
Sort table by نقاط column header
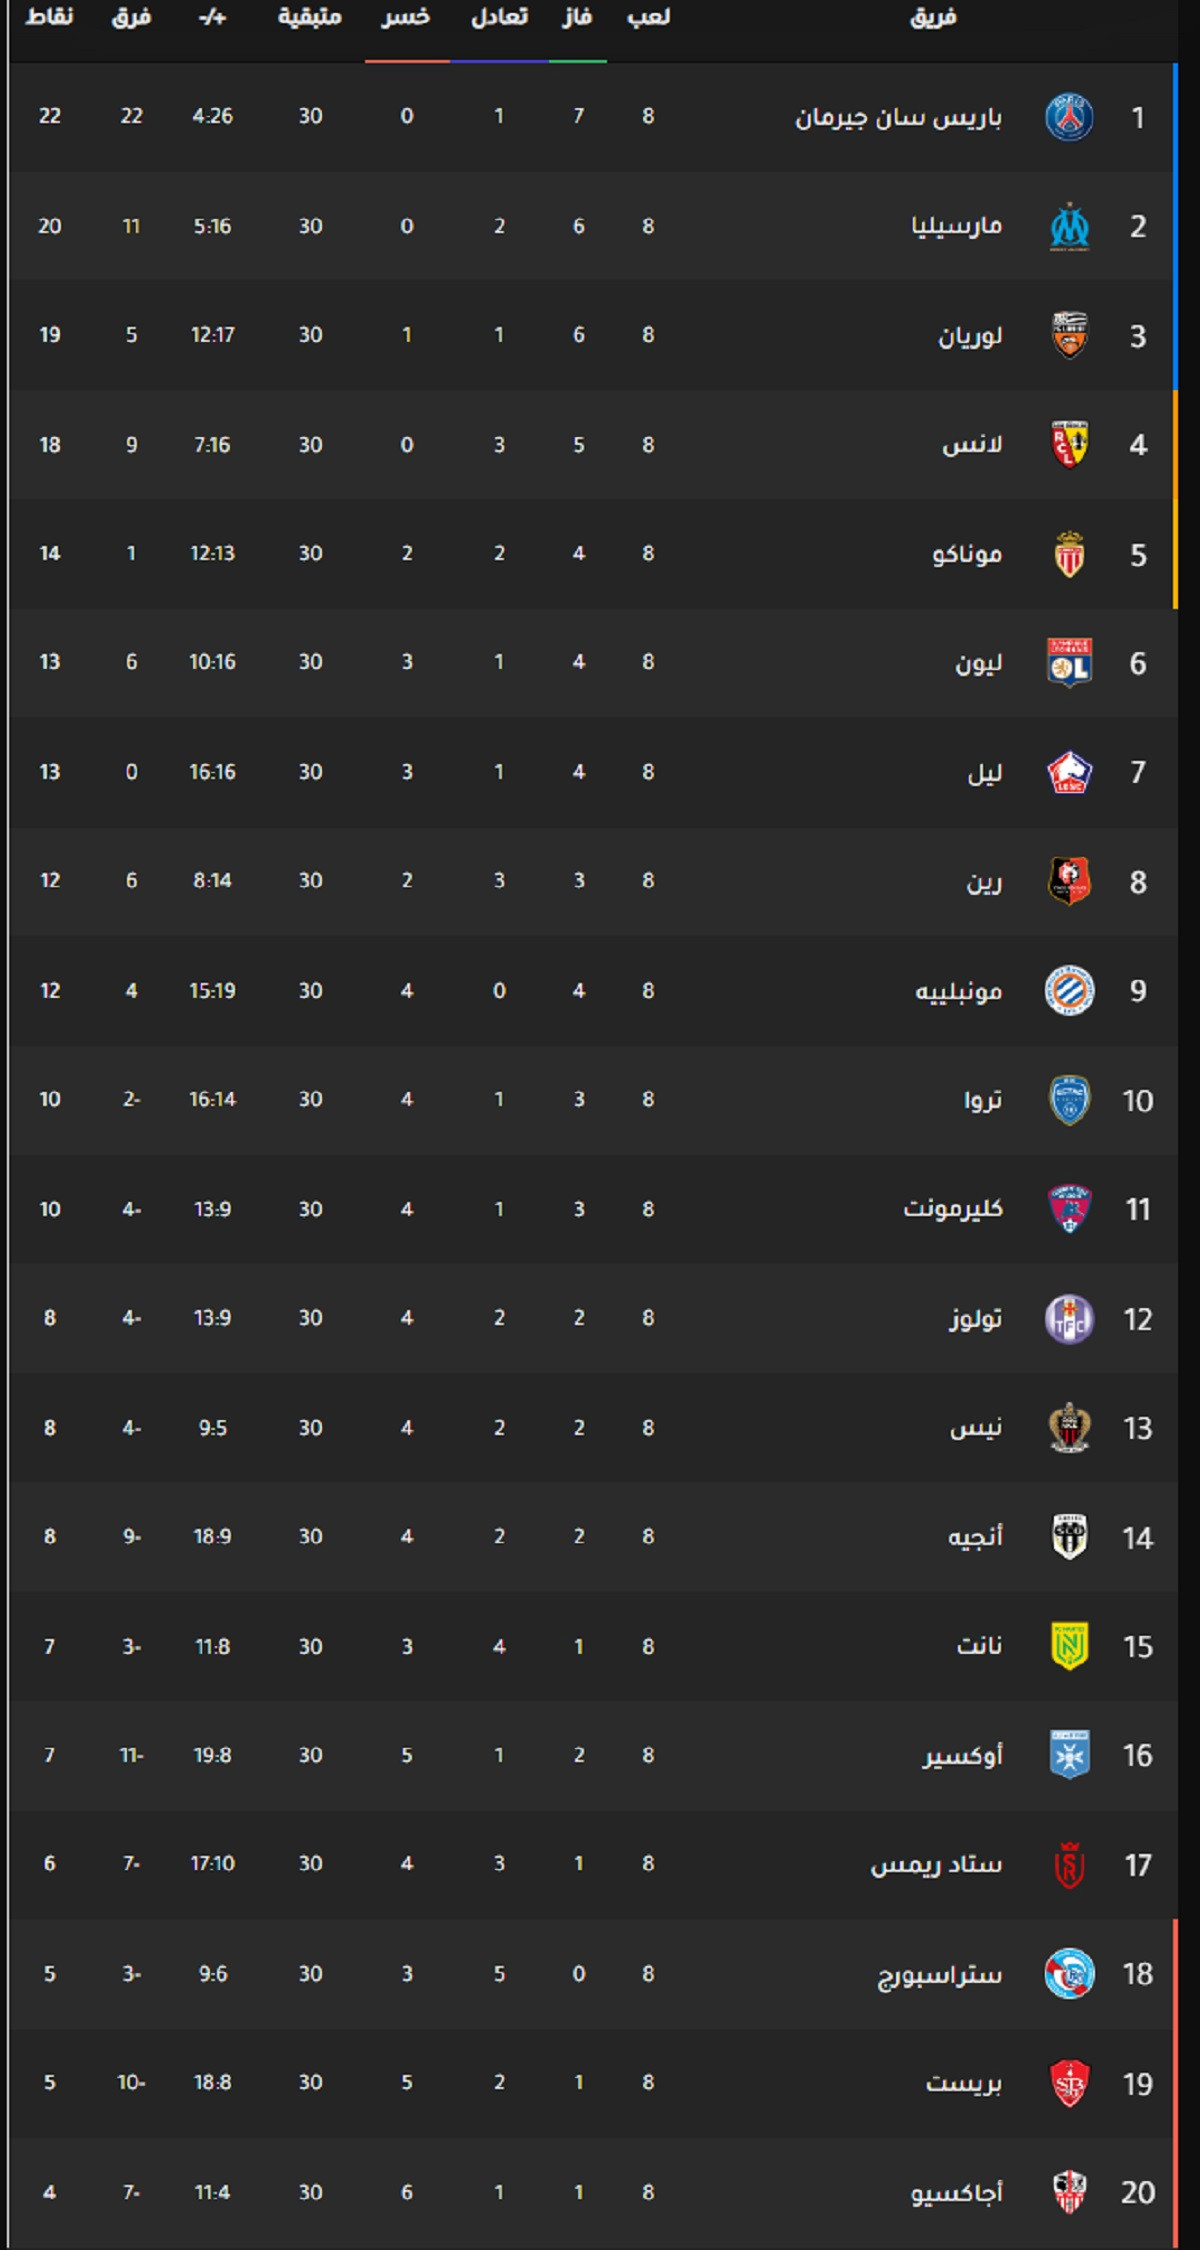49,17
